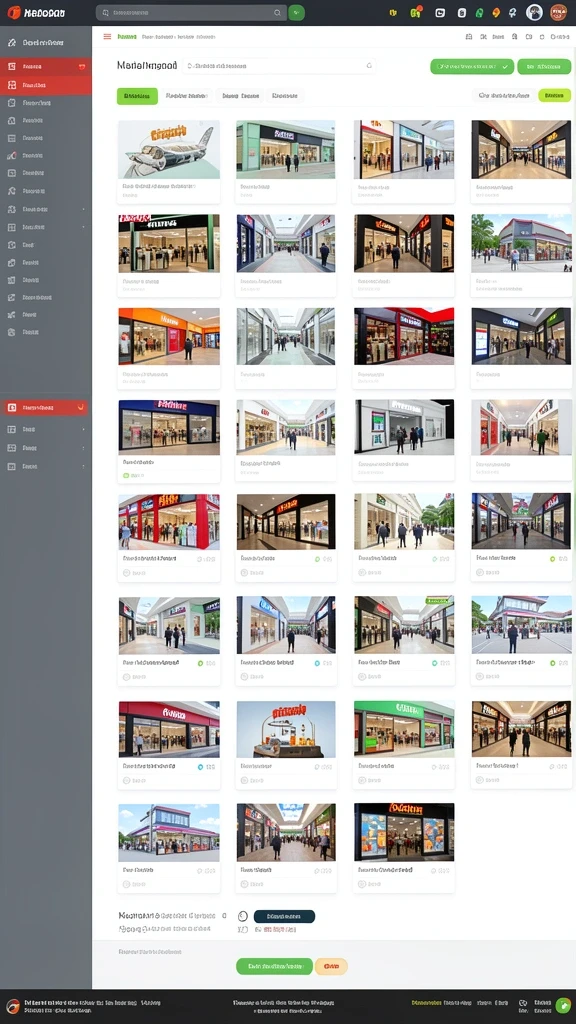Click the orange round profile badge at top-right corner
The width and height of the screenshot is (576, 1024).
(558, 12)
